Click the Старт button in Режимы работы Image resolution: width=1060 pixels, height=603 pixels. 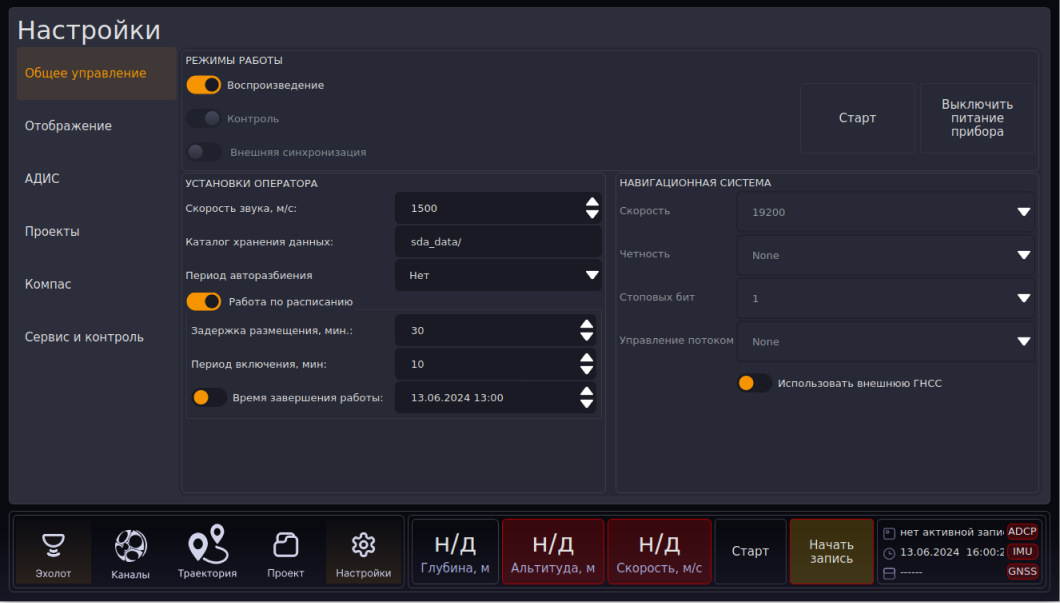click(x=857, y=118)
